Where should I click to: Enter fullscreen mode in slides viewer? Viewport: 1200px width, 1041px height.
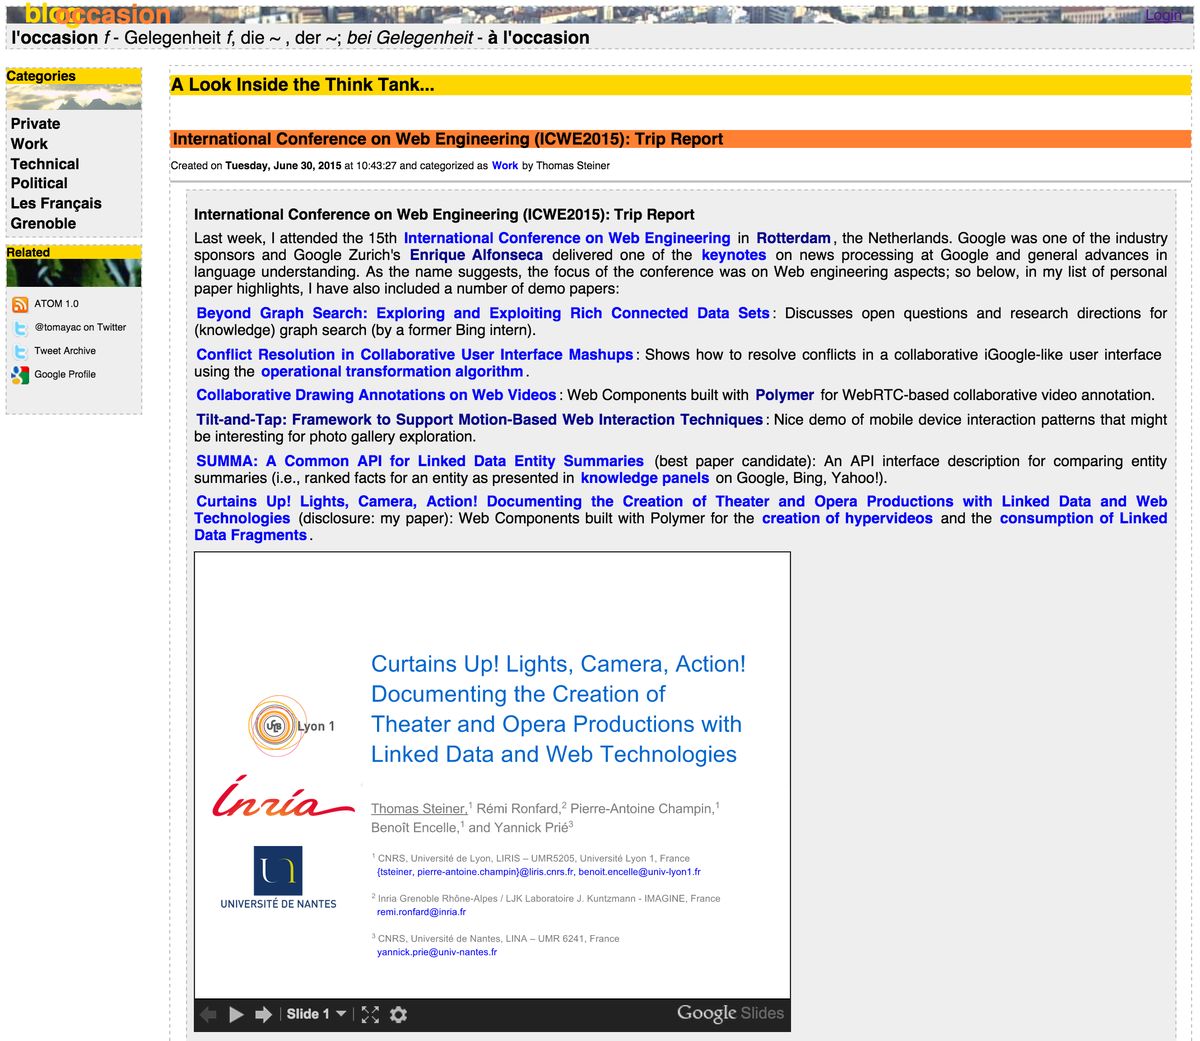tap(370, 1014)
